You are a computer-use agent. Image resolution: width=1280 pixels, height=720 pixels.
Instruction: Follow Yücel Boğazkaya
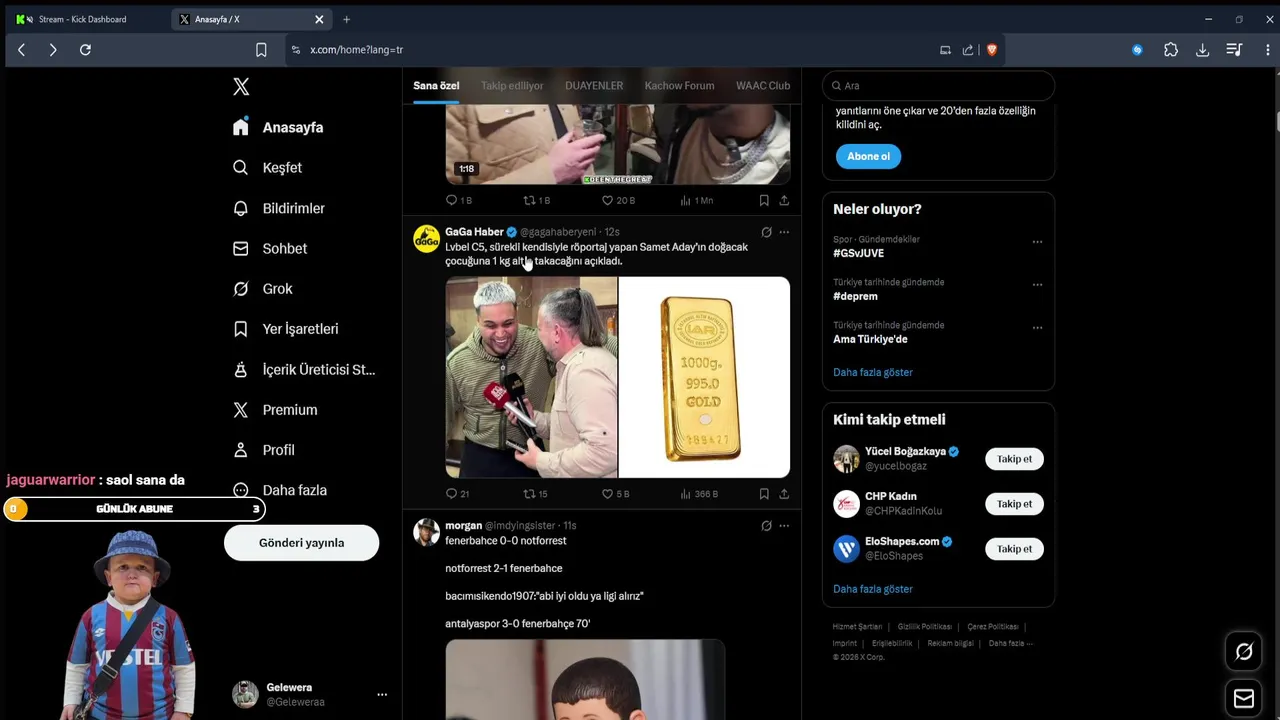click(x=1014, y=459)
